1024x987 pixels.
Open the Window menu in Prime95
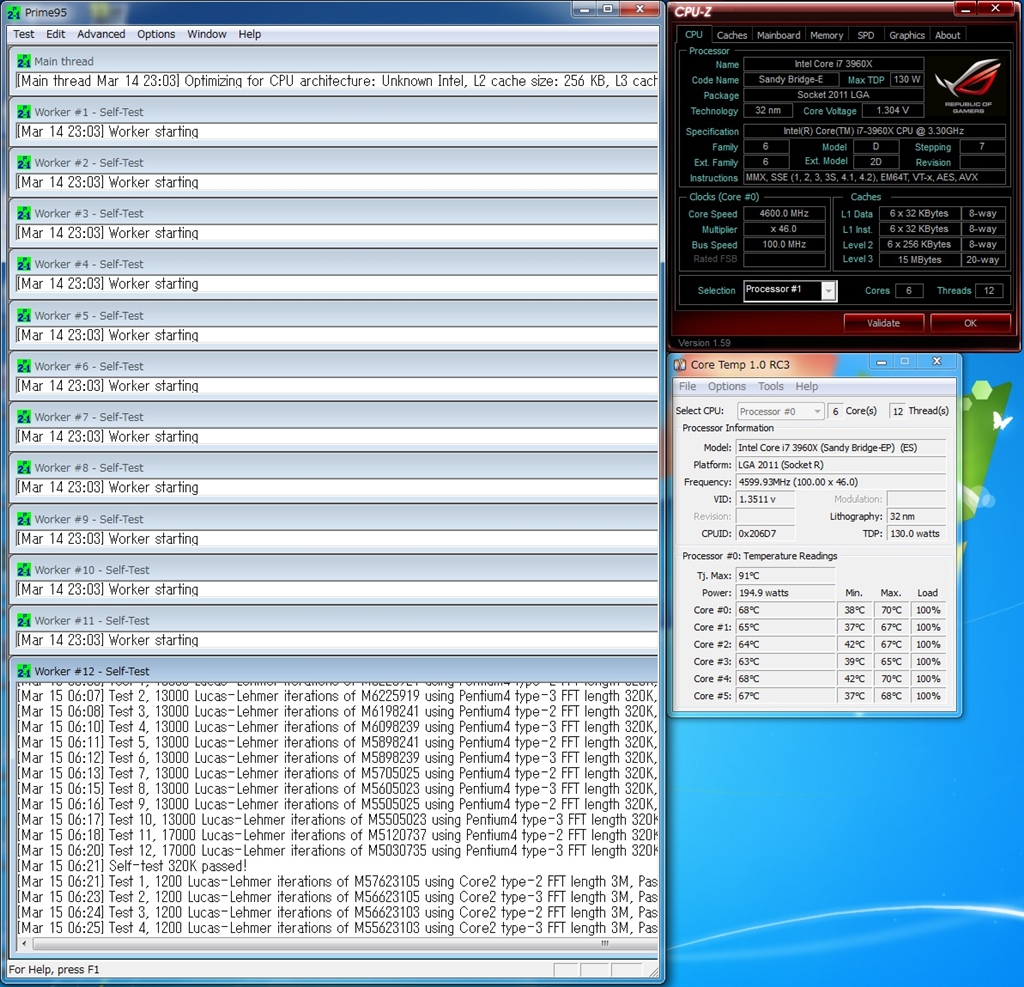(207, 34)
